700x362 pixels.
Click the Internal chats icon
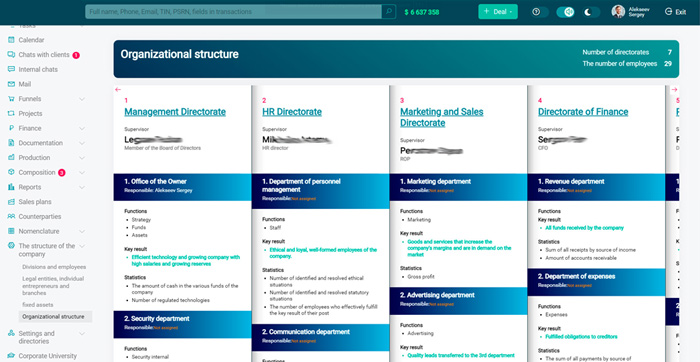tap(11, 70)
